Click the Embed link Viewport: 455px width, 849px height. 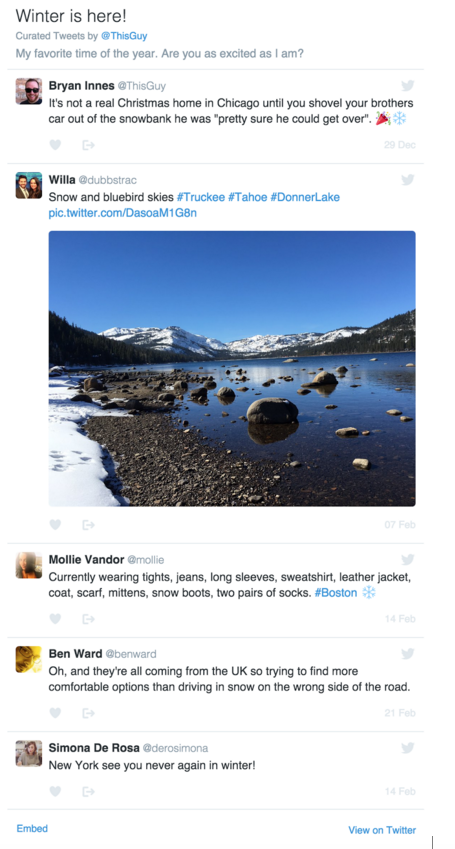[32, 828]
